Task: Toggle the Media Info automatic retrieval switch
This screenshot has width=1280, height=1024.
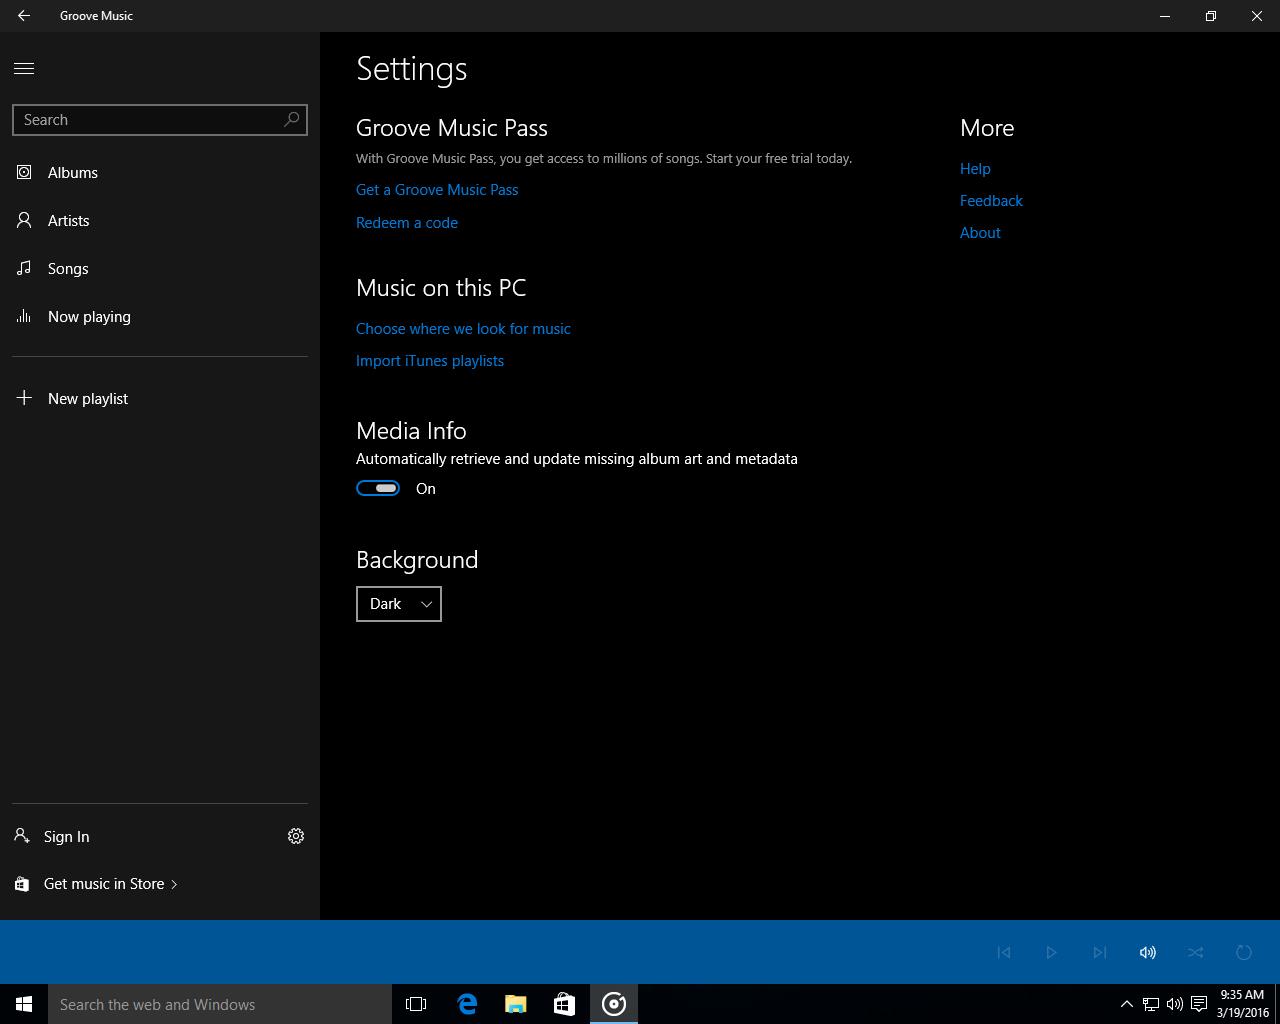Action: [378, 488]
